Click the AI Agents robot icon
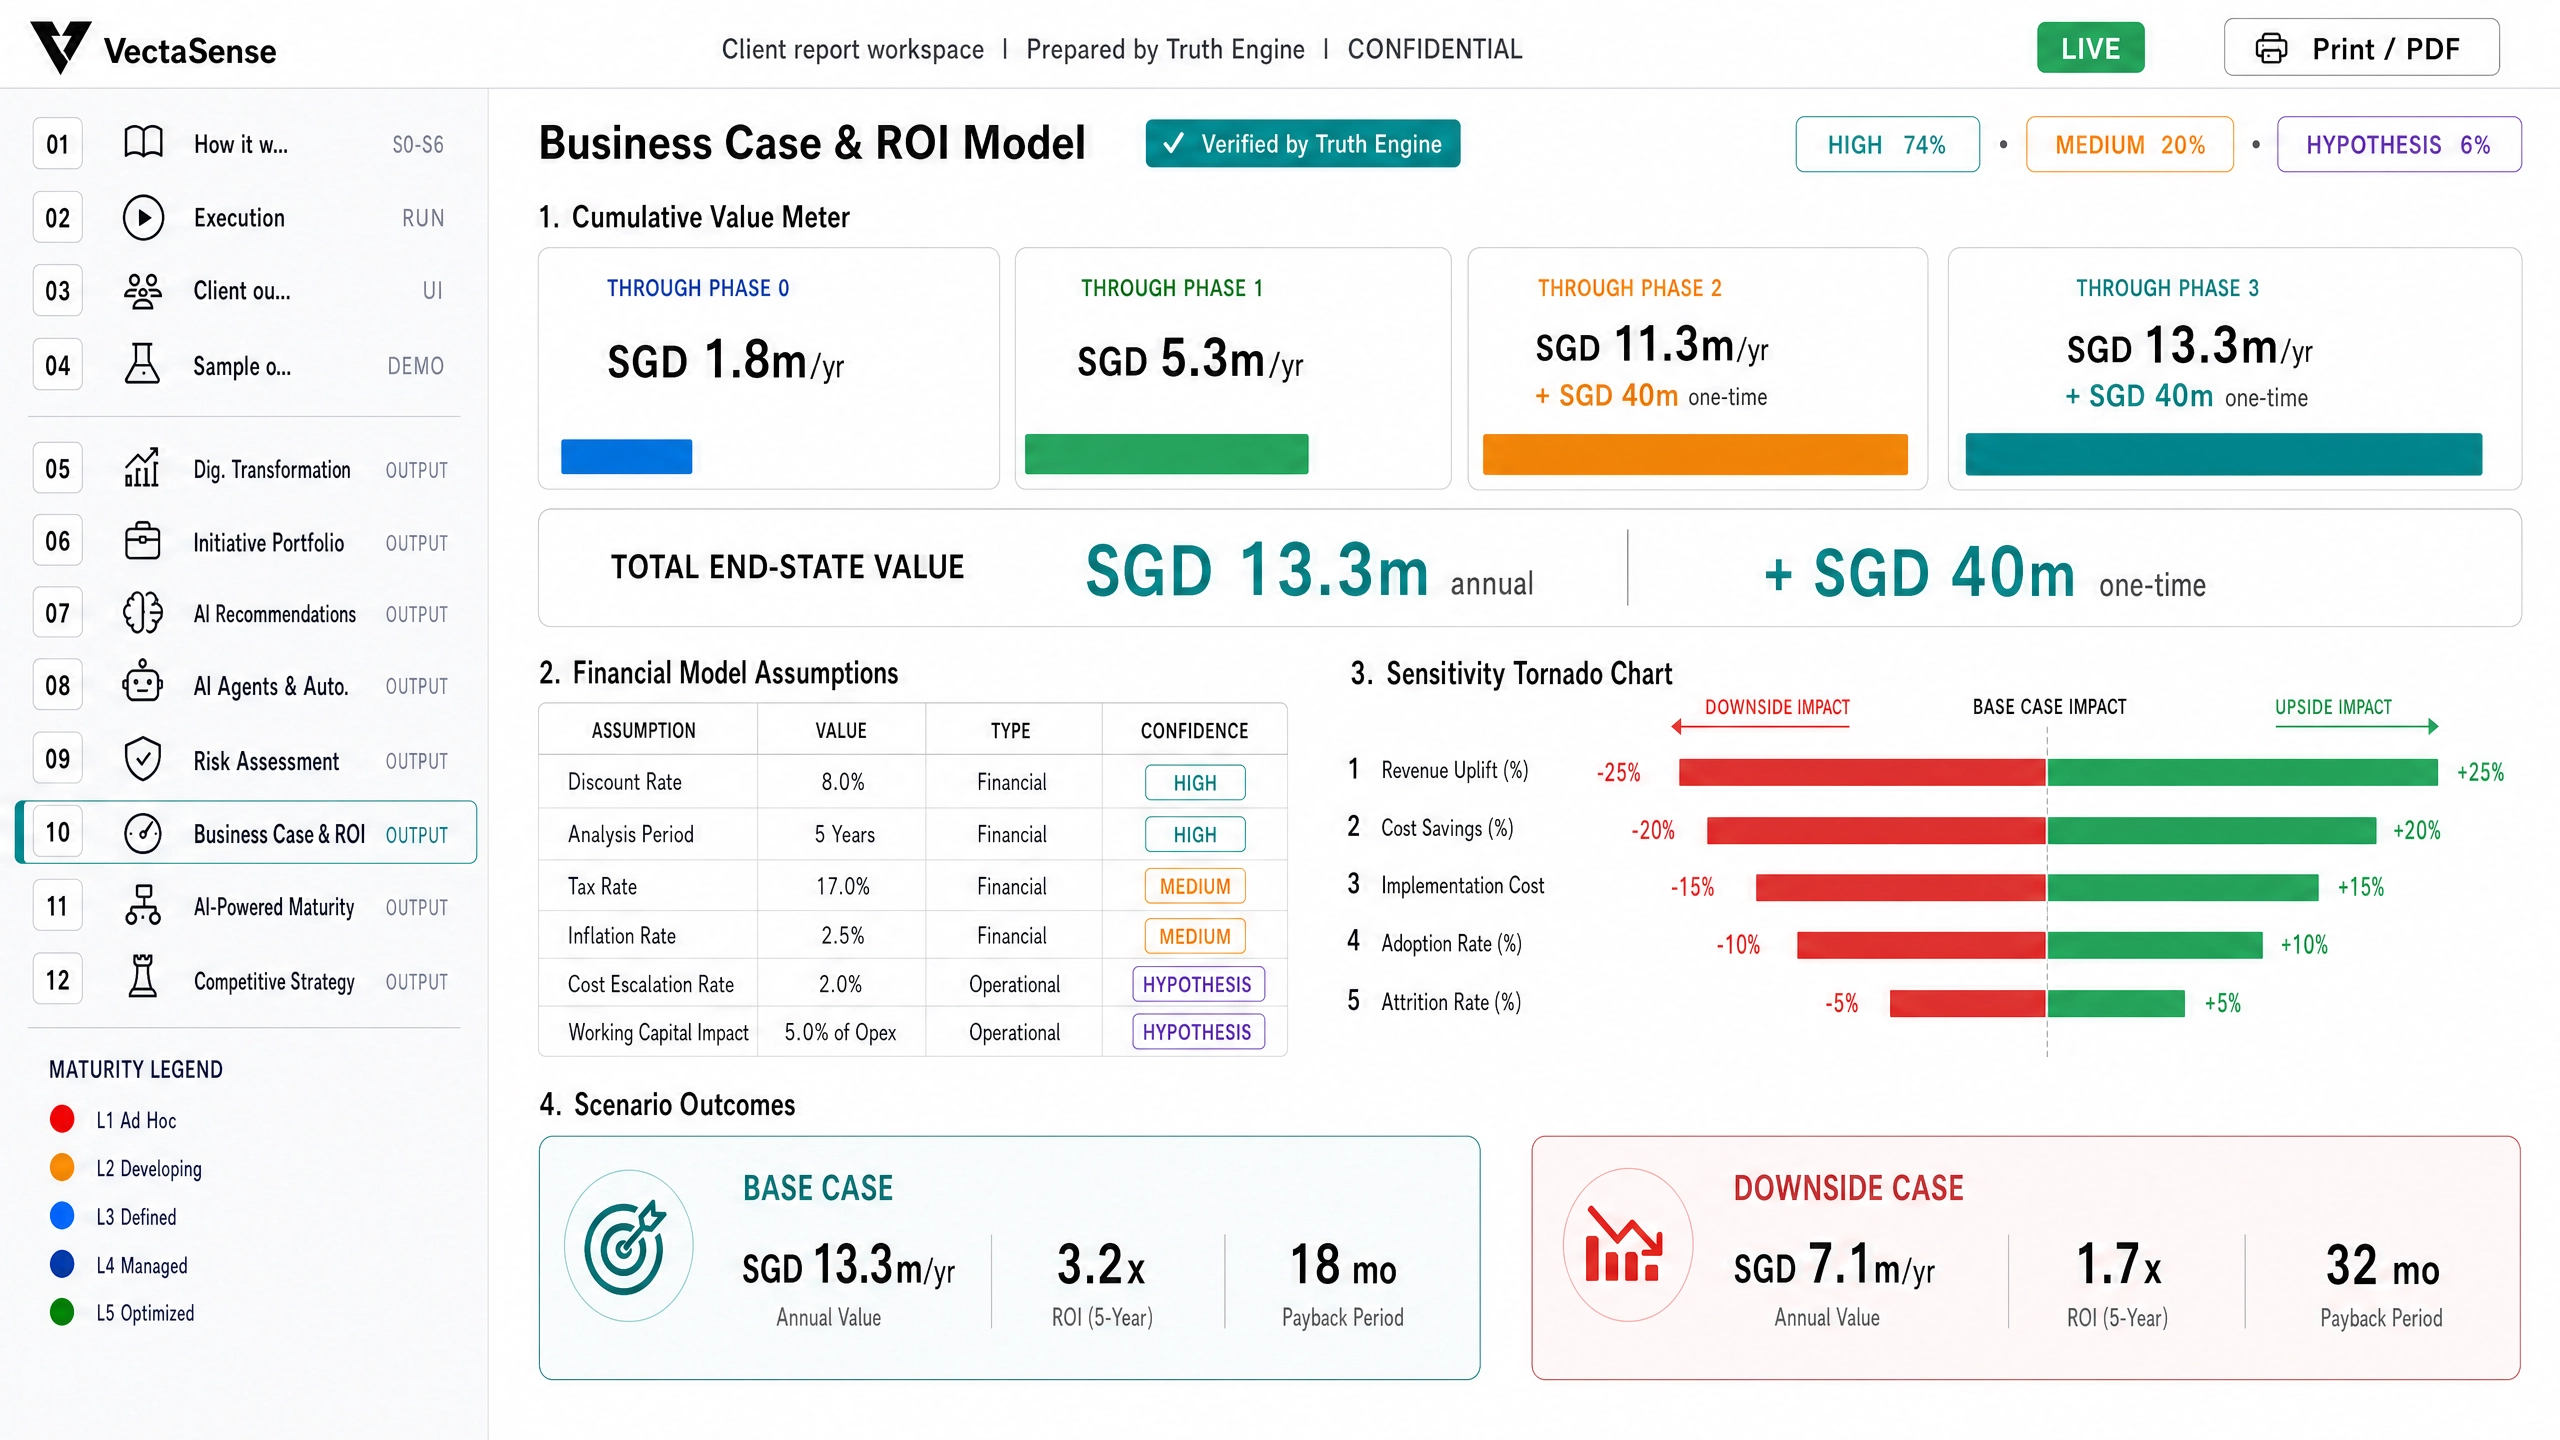 143,683
